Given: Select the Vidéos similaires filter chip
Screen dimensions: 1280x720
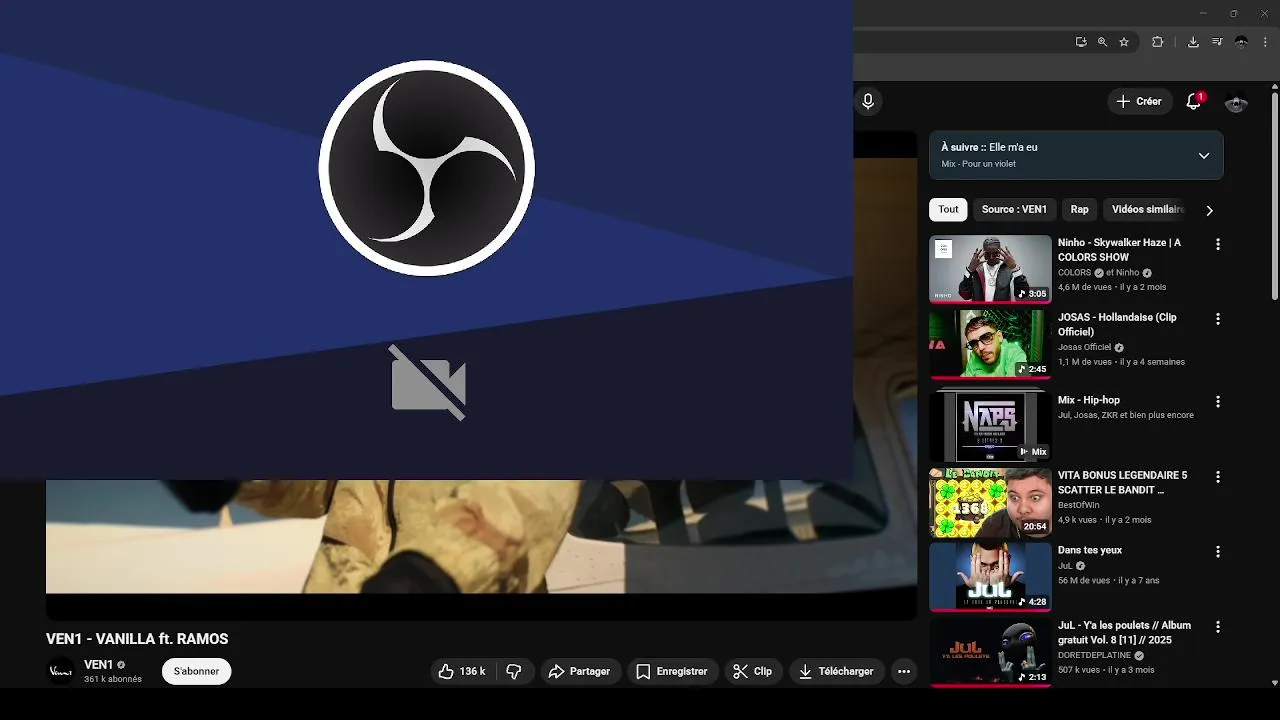Looking at the screenshot, I should click(x=1148, y=210).
